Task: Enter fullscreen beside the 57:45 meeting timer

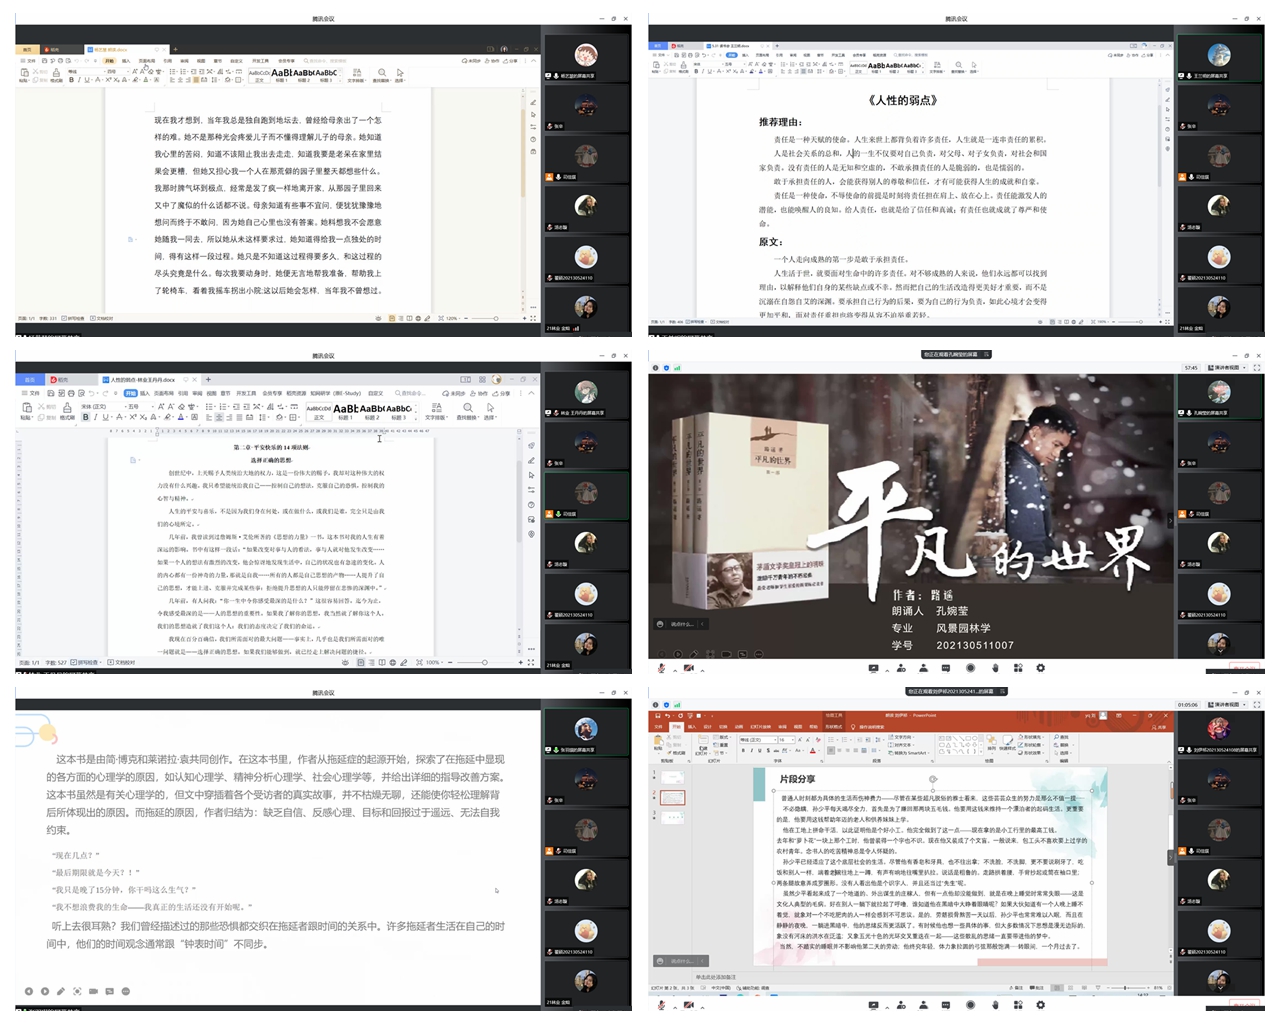Action: pos(1257,368)
